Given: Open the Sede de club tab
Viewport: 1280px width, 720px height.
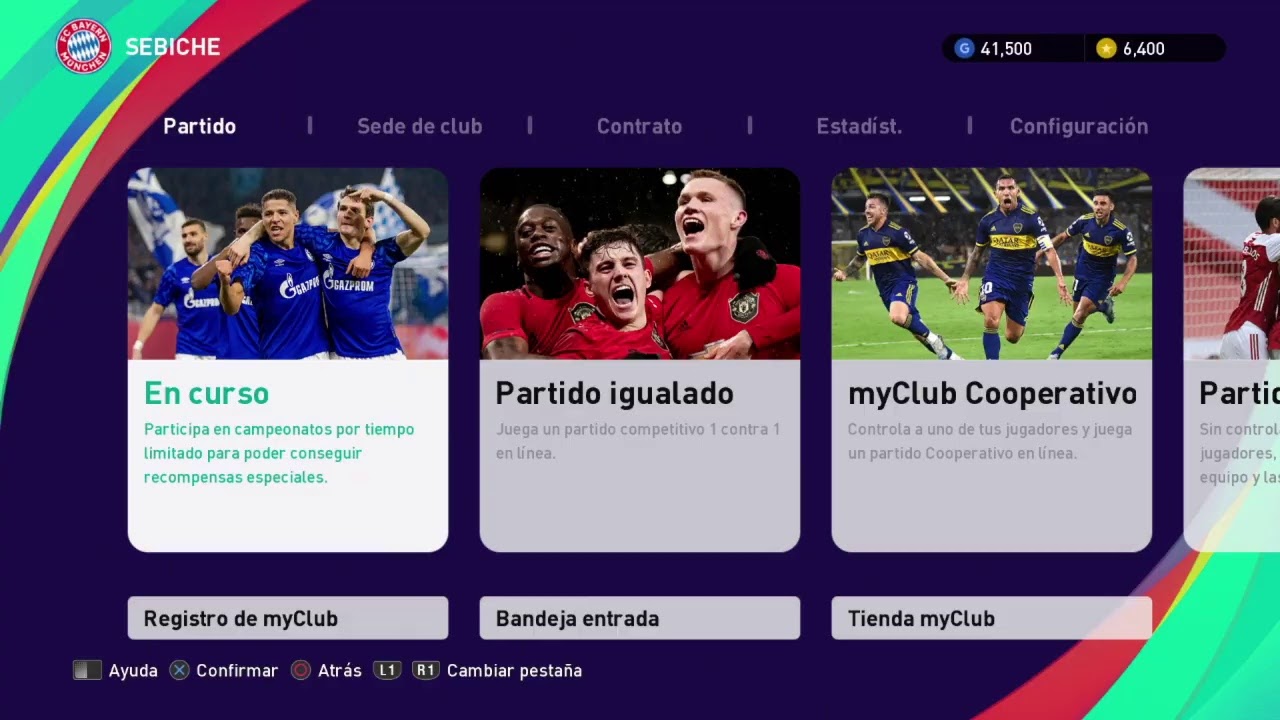Looking at the screenshot, I should (x=420, y=126).
